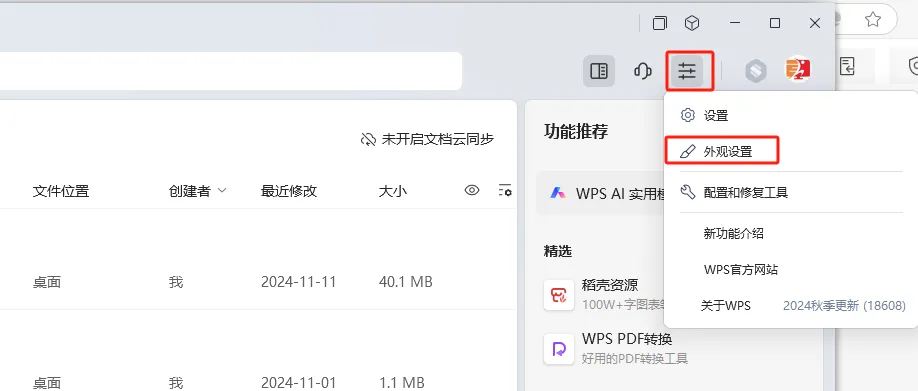The height and width of the screenshot is (391, 918).
Task: Select 关于WPS menu entry
Action: (726, 306)
